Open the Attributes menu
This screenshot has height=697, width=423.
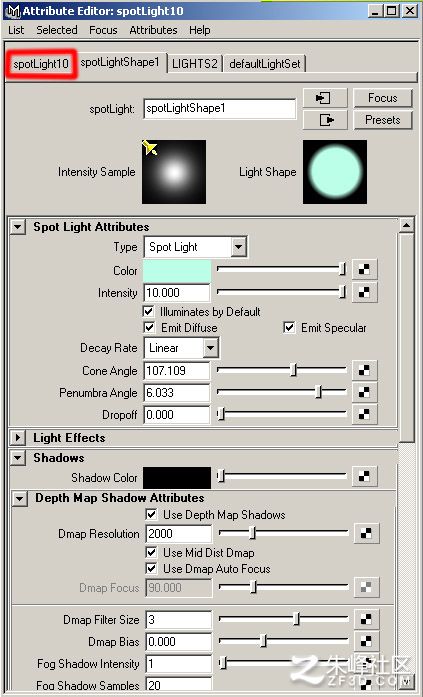pos(153,30)
